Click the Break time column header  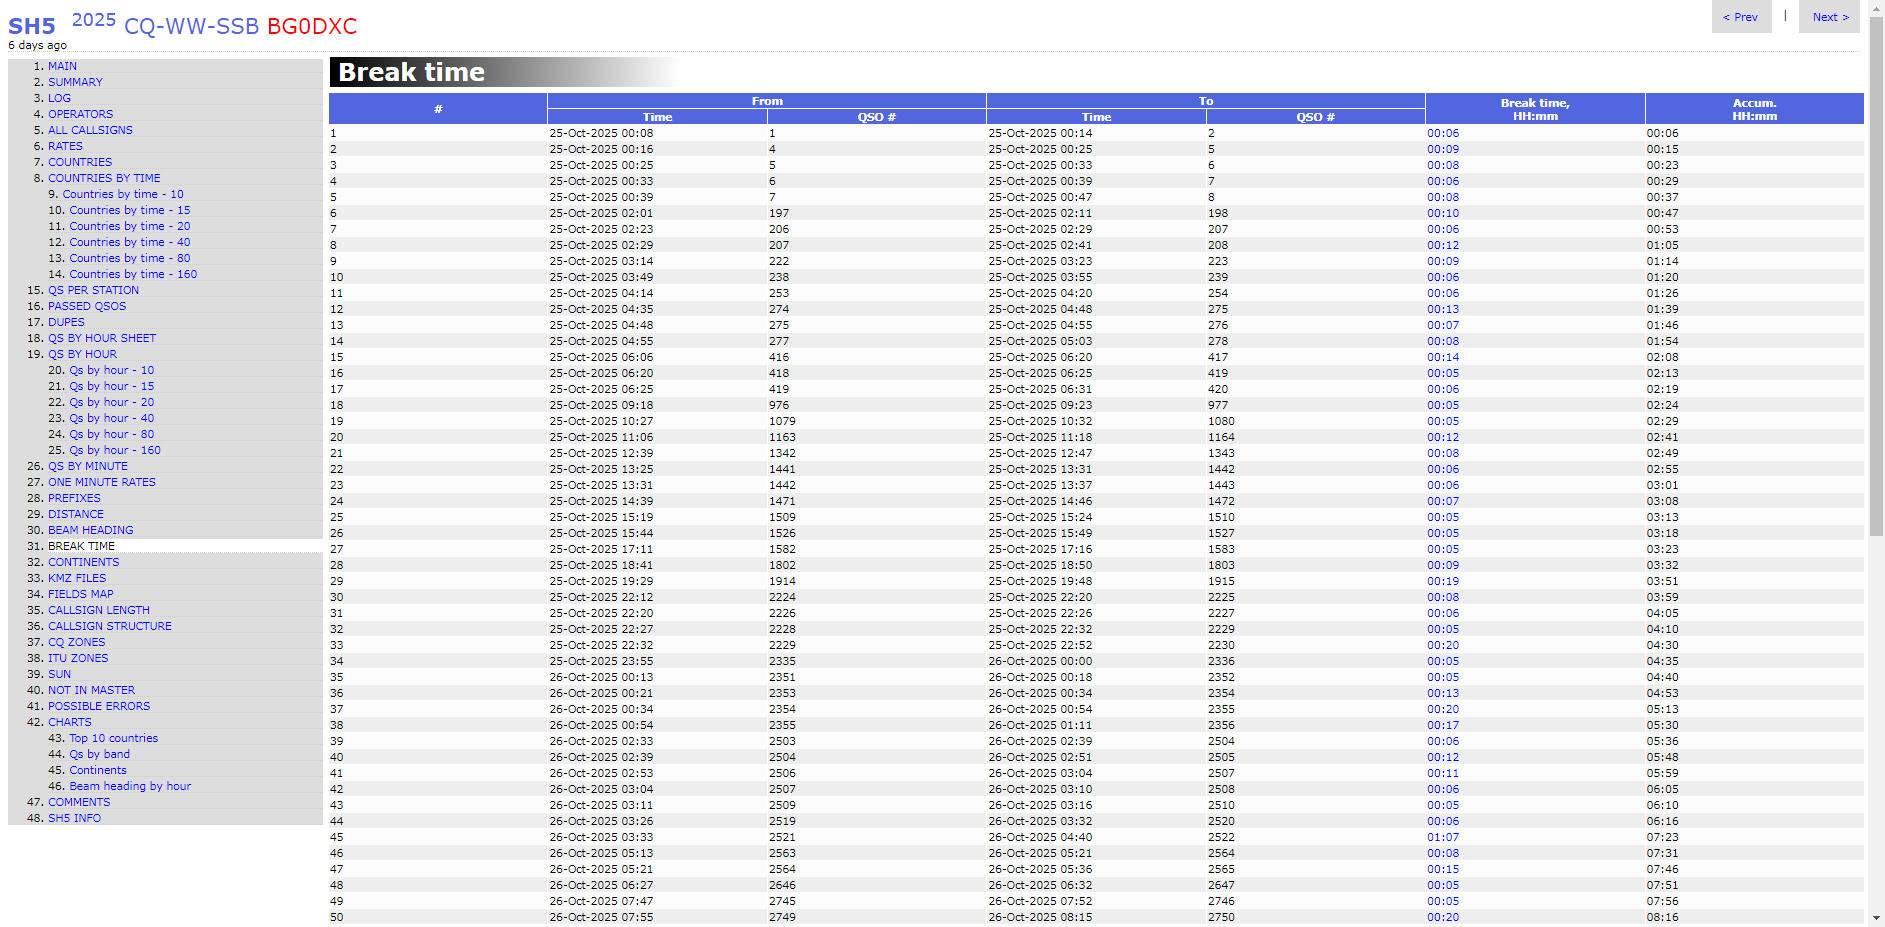point(1534,109)
